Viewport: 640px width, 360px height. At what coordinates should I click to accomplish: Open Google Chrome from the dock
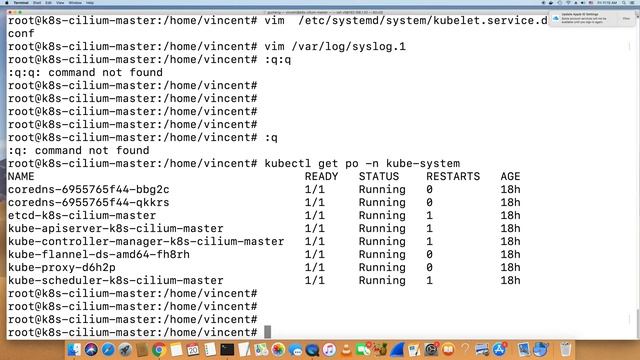[x=159, y=349]
